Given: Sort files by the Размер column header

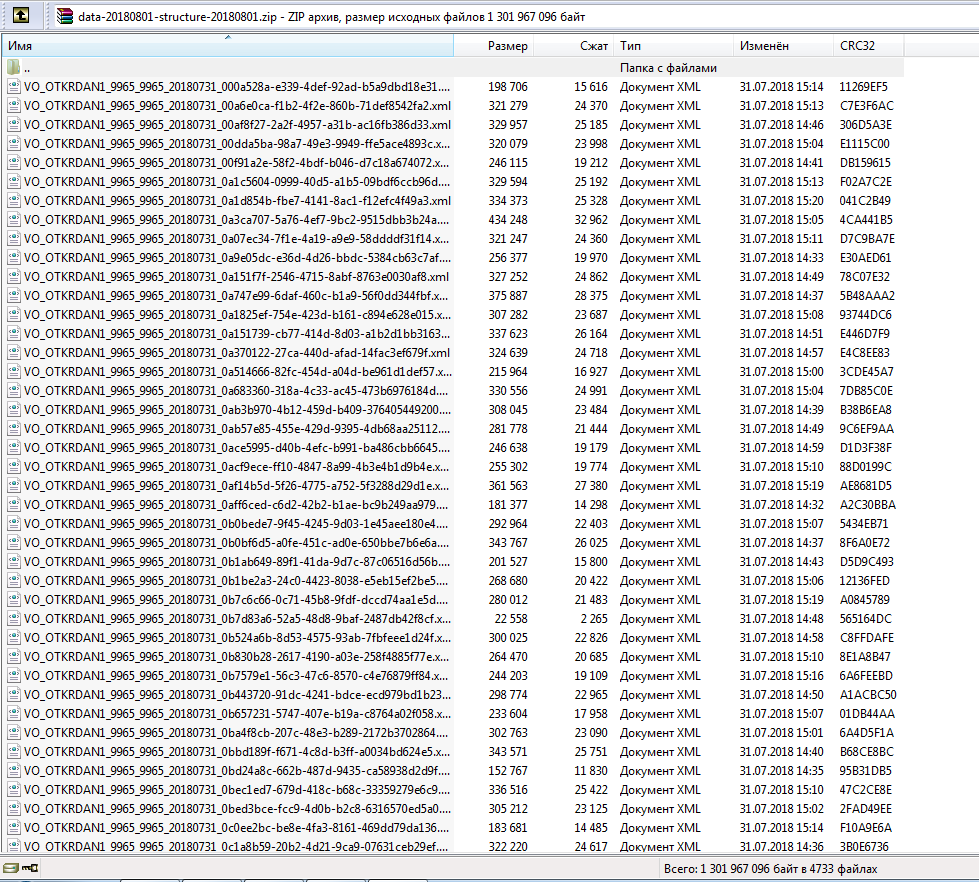Looking at the screenshot, I should click(x=507, y=46).
